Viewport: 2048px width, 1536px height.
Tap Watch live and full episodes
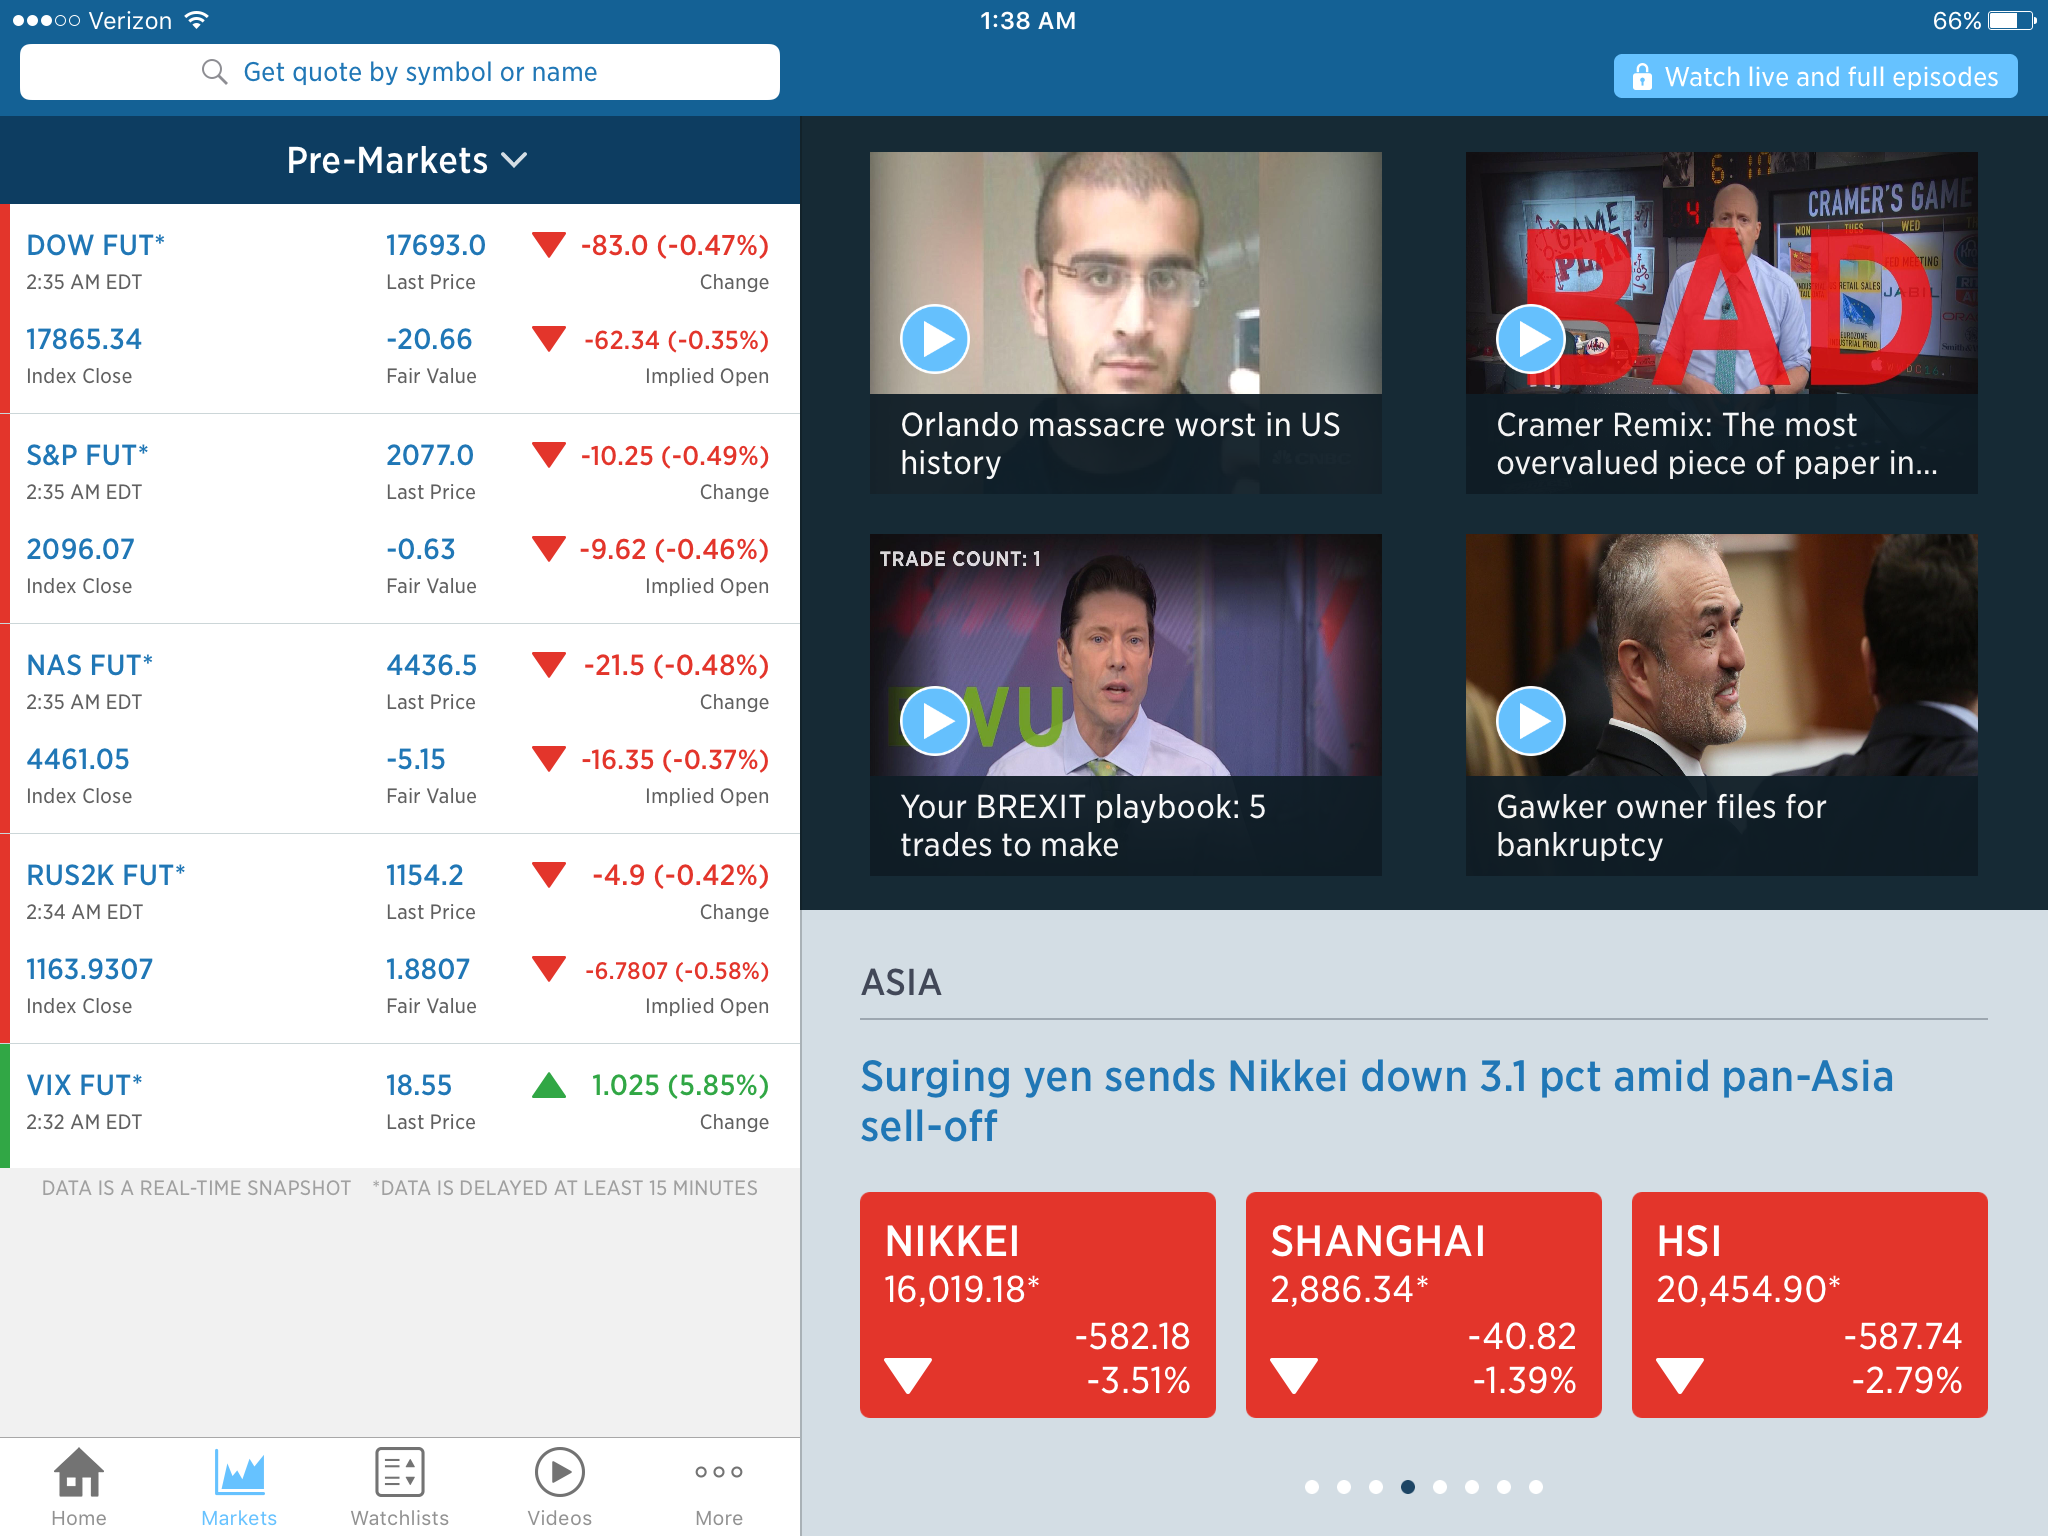(1815, 77)
